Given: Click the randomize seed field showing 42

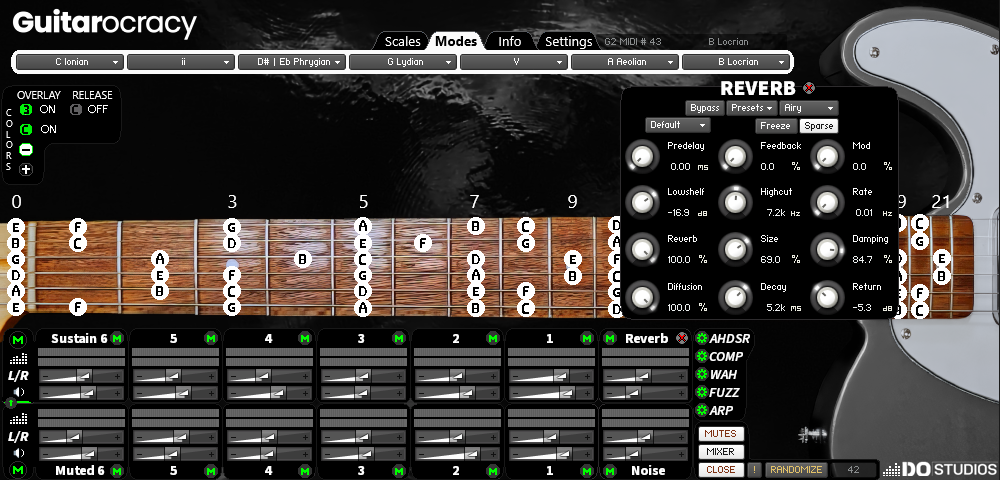Looking at the screenshot, I should coord(853,470).
